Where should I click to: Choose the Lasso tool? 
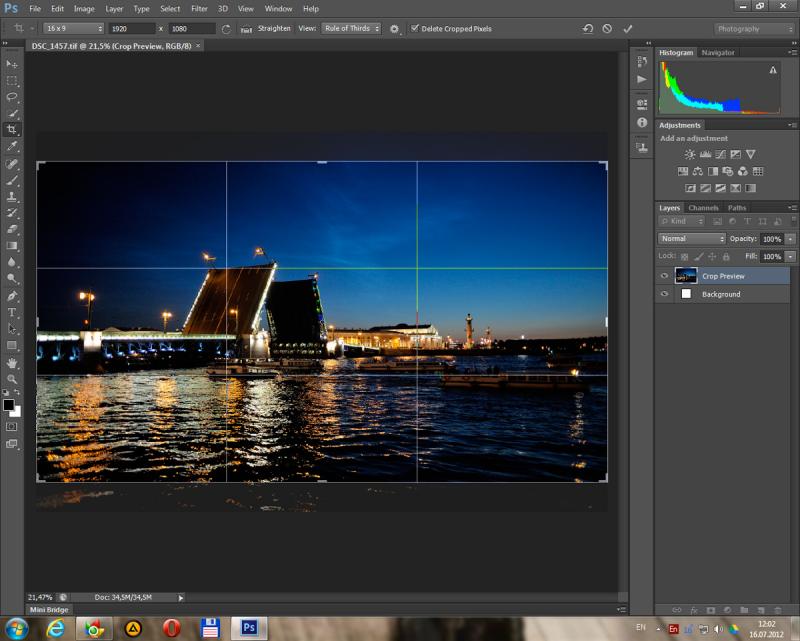pyautogui.click(x=12, y=97)
